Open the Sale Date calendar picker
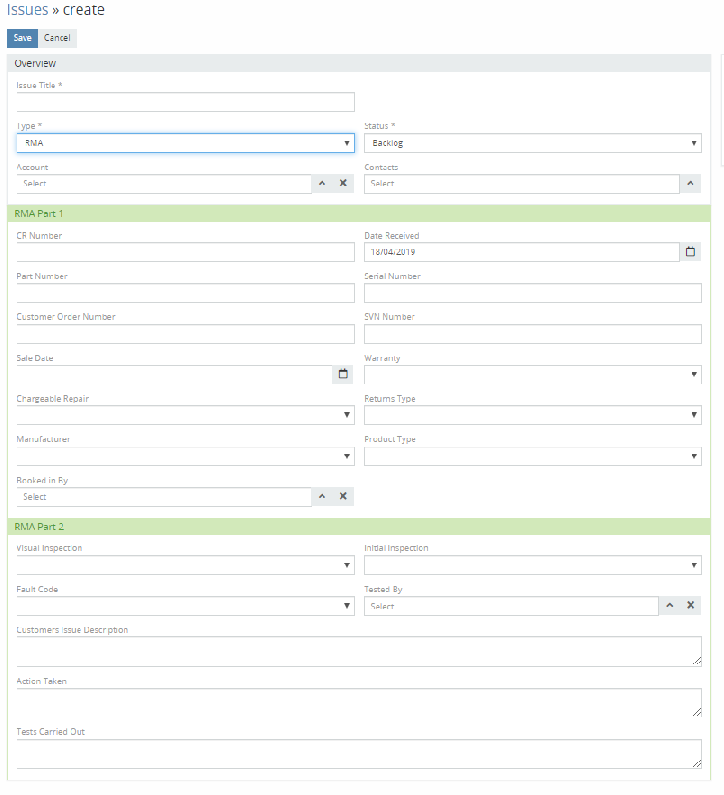Viewport: 724px width, 795px height. (x=343, y=374)
